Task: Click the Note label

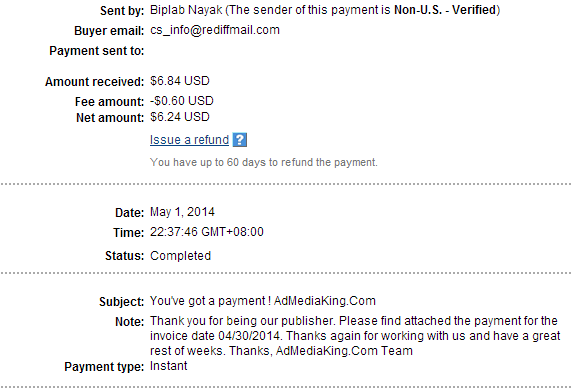Action: 130,322
